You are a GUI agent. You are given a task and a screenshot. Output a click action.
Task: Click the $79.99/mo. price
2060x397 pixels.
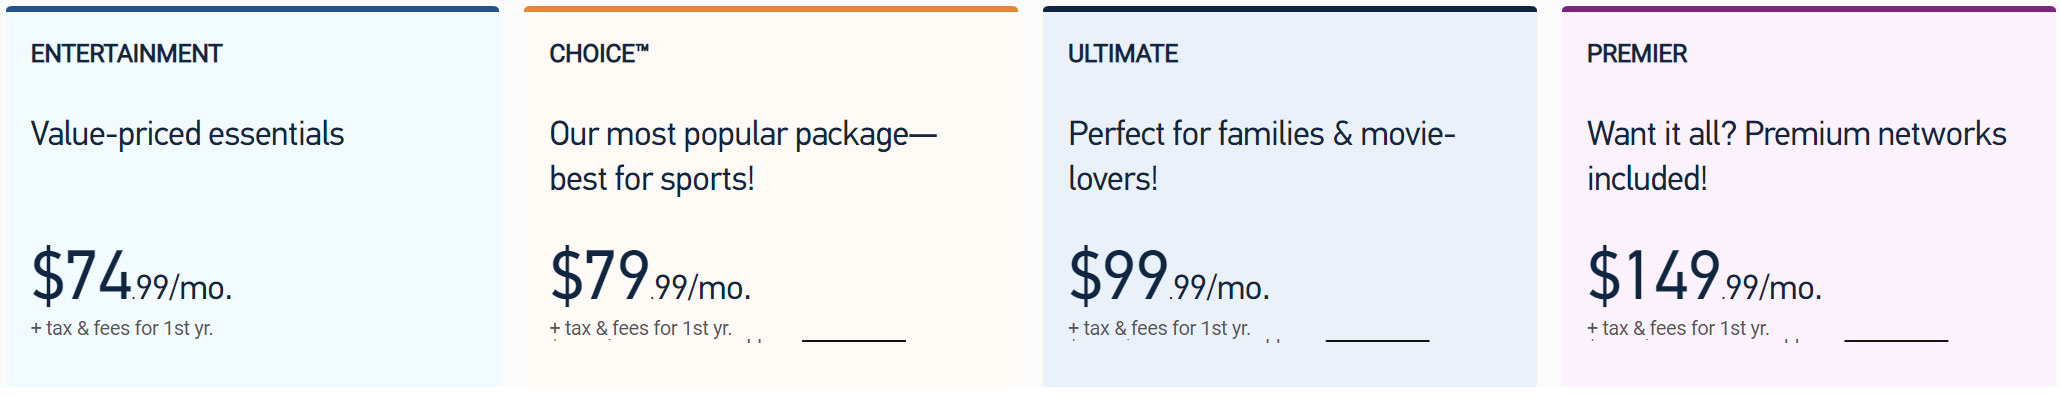point(650,276)
